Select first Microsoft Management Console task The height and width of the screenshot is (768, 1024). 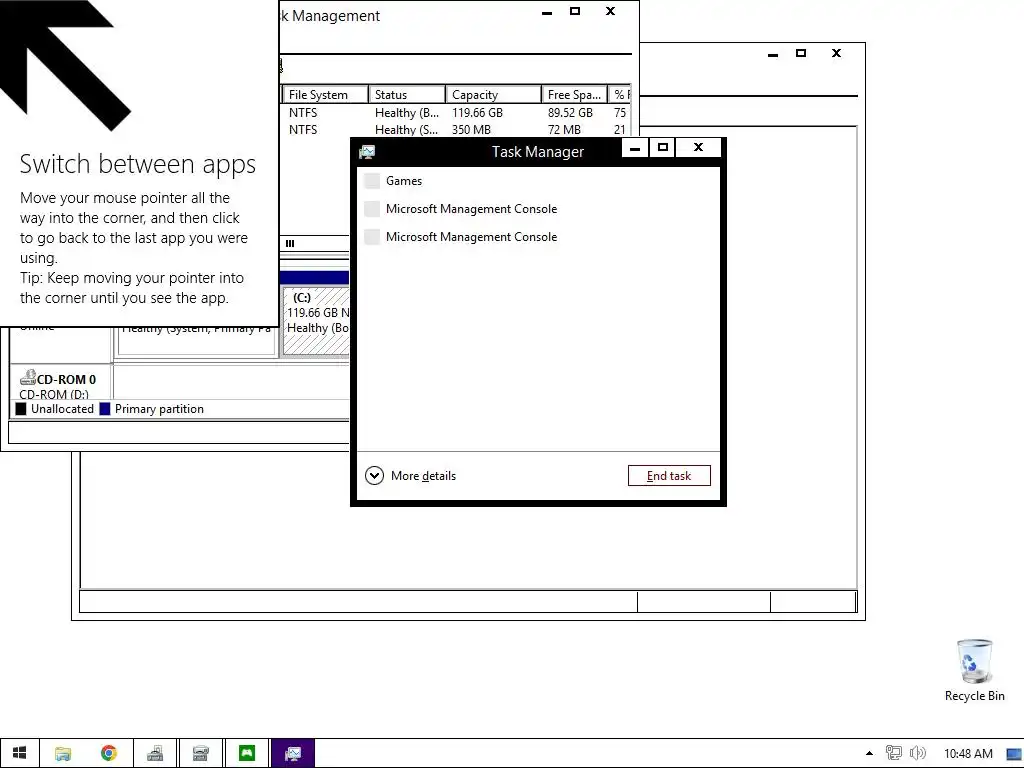pos(538,209)
